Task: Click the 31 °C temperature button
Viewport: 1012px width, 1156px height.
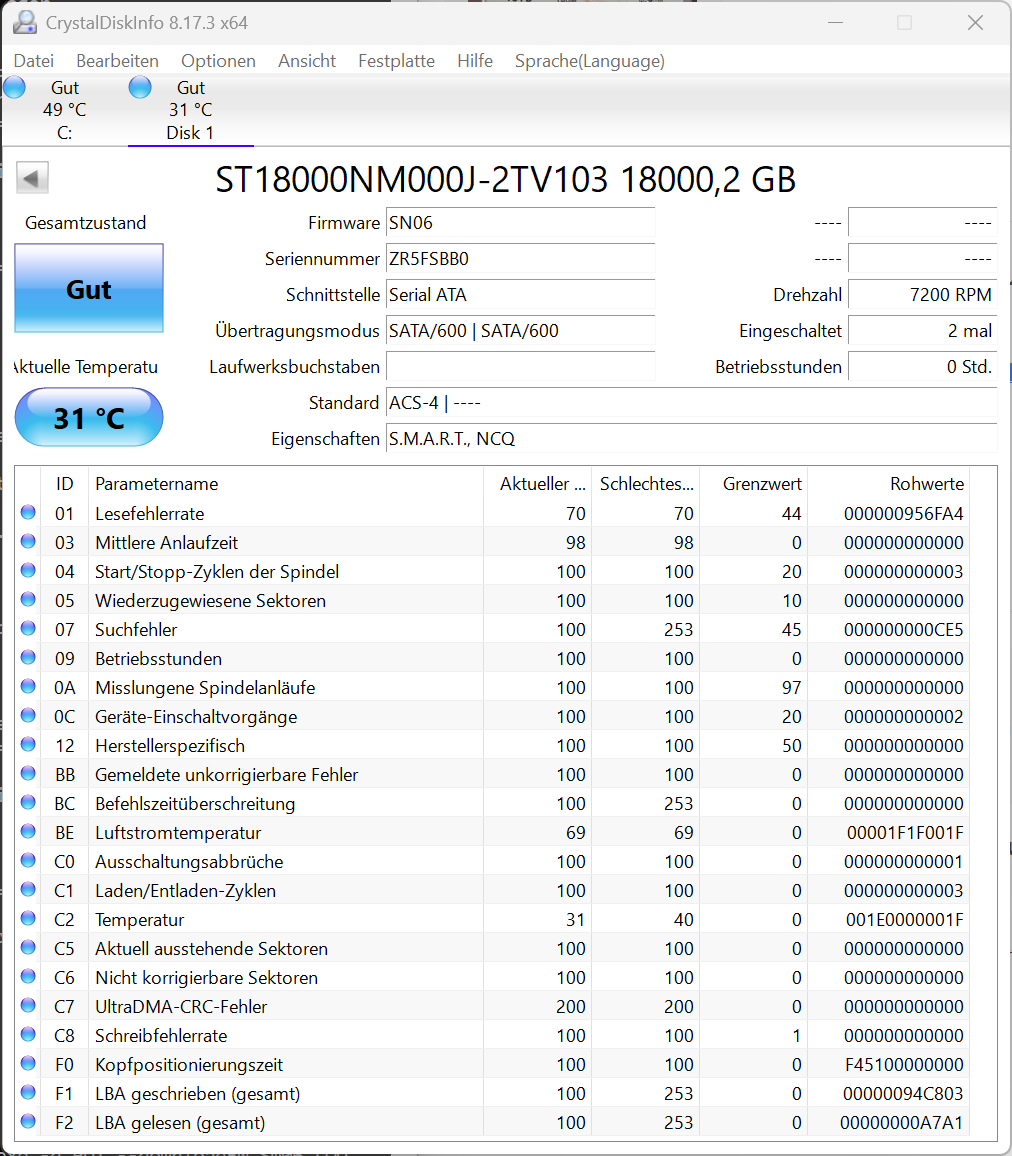Action: 89,417
